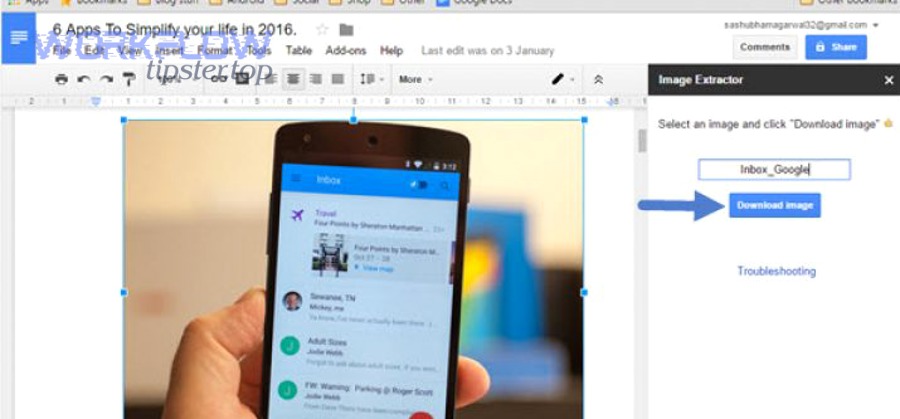Open the File menu

click(x=61, y=51)
